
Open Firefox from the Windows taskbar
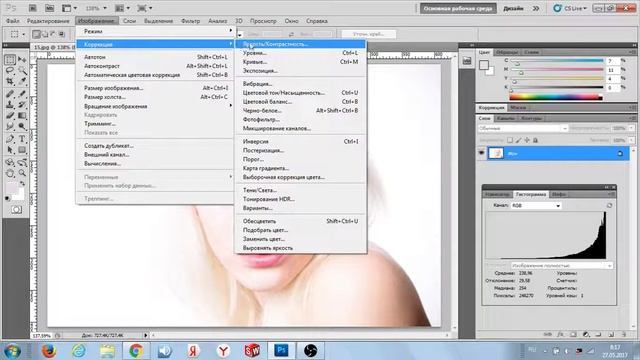pyautogui.click(x=49, y=351)
